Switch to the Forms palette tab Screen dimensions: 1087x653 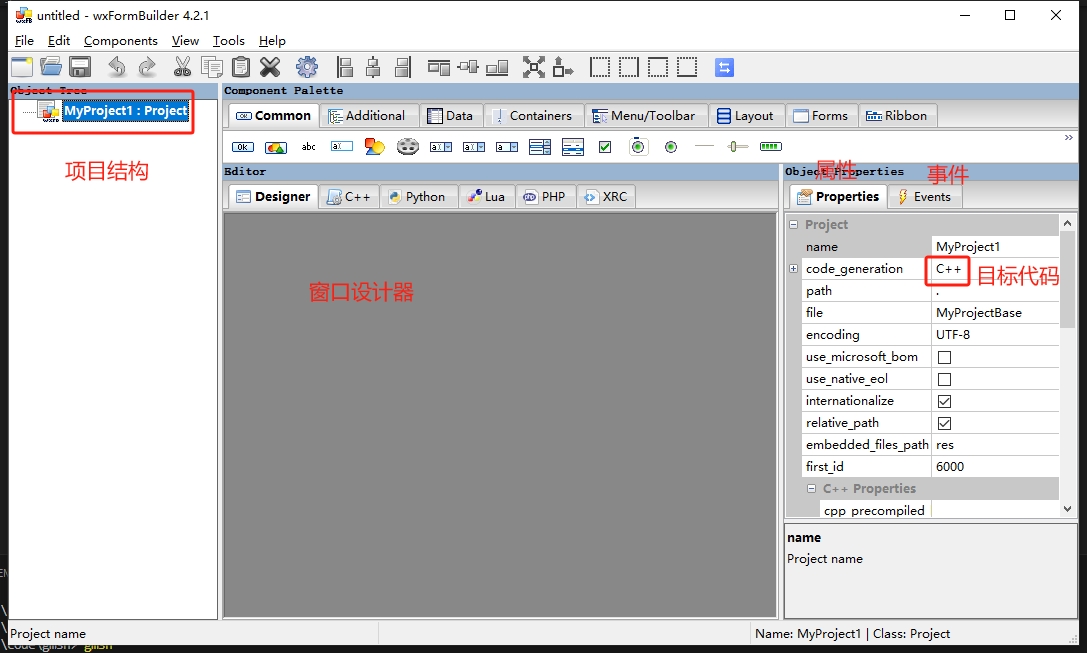(x=821, y=116)
